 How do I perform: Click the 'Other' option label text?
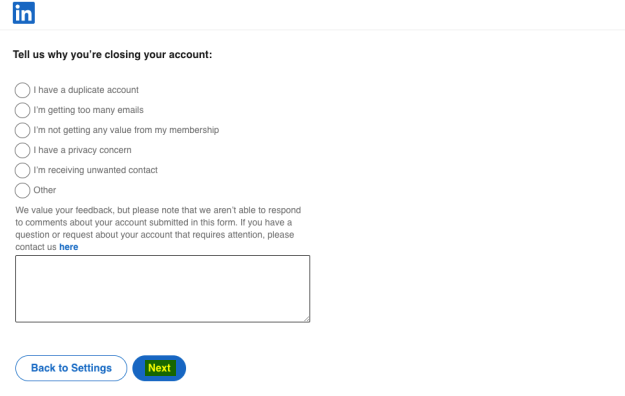tap(45, 190)
